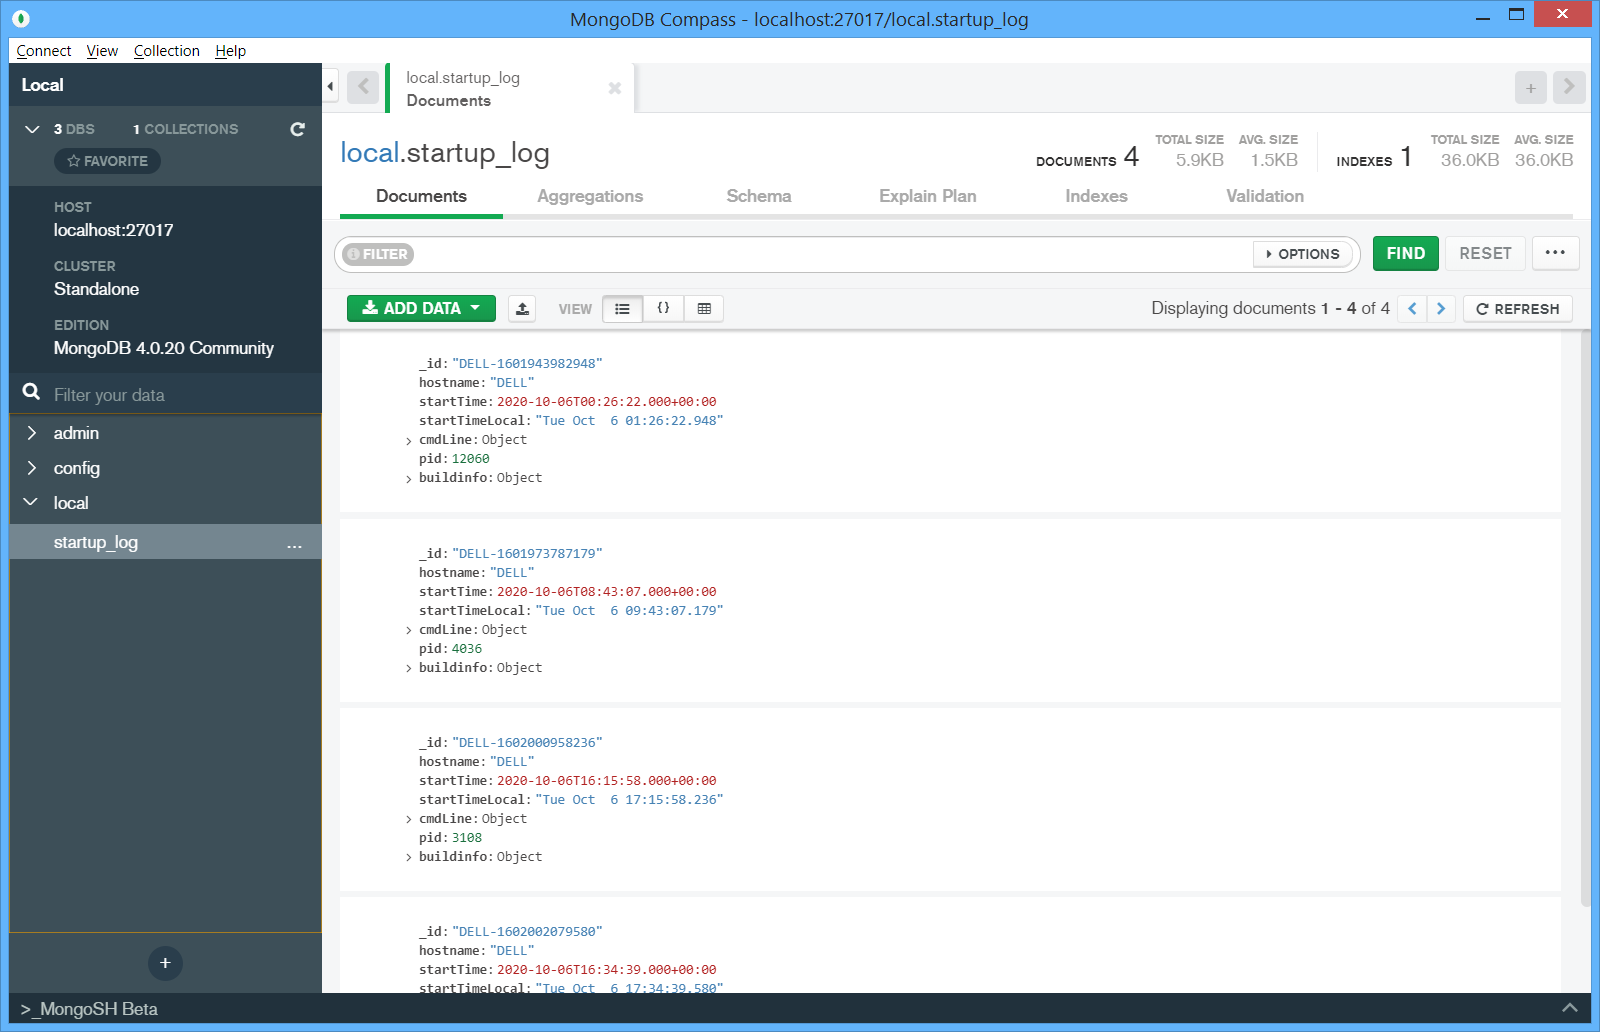Screen dimensions: 1600x1032
Task: Open the Connect menu
Action: click(44, 51)
